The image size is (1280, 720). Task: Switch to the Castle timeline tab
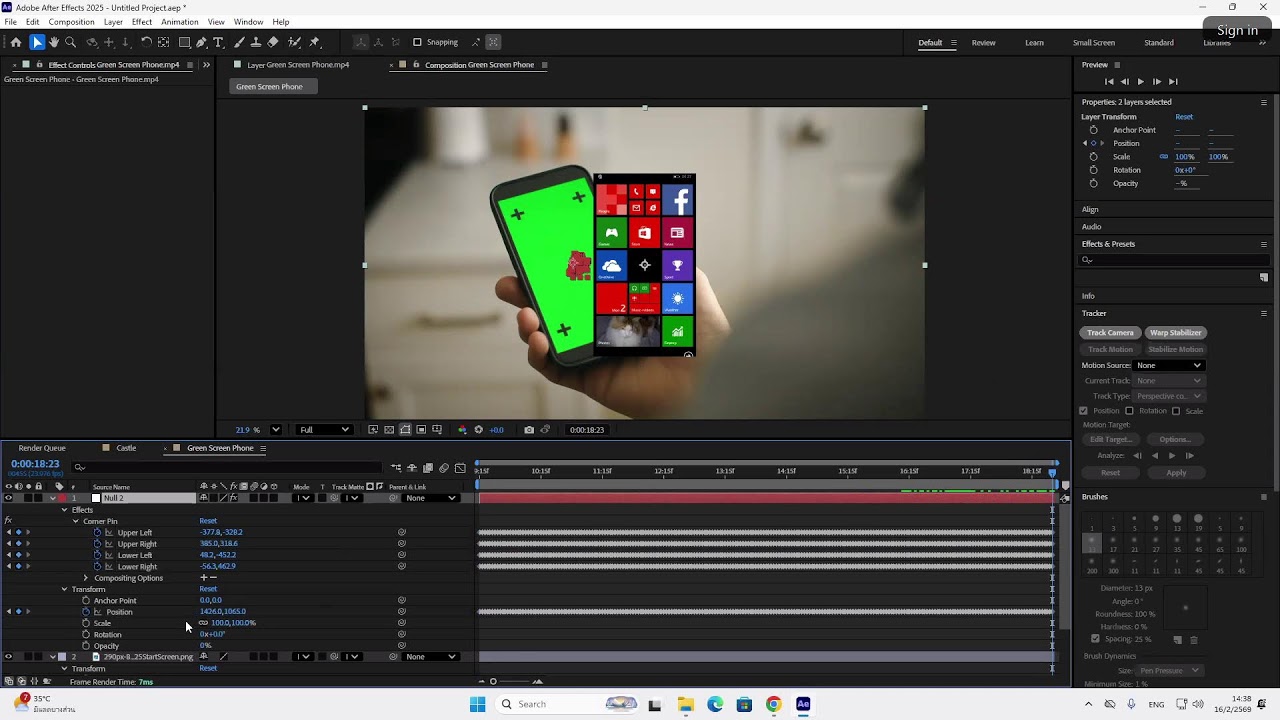tap(126, 448)
